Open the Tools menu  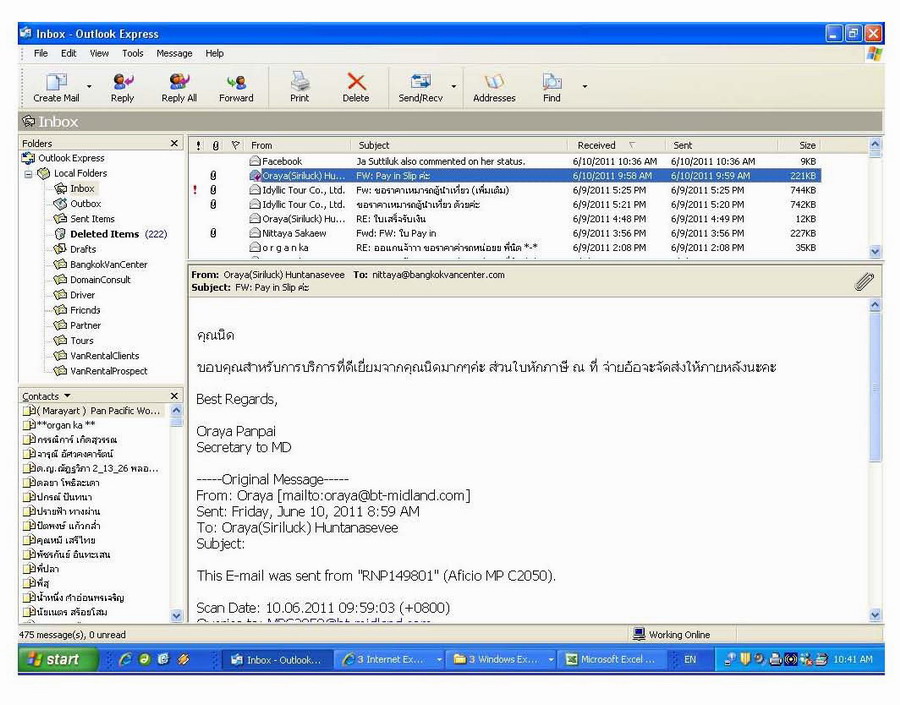pyautogui.click(x=133, y=53)
